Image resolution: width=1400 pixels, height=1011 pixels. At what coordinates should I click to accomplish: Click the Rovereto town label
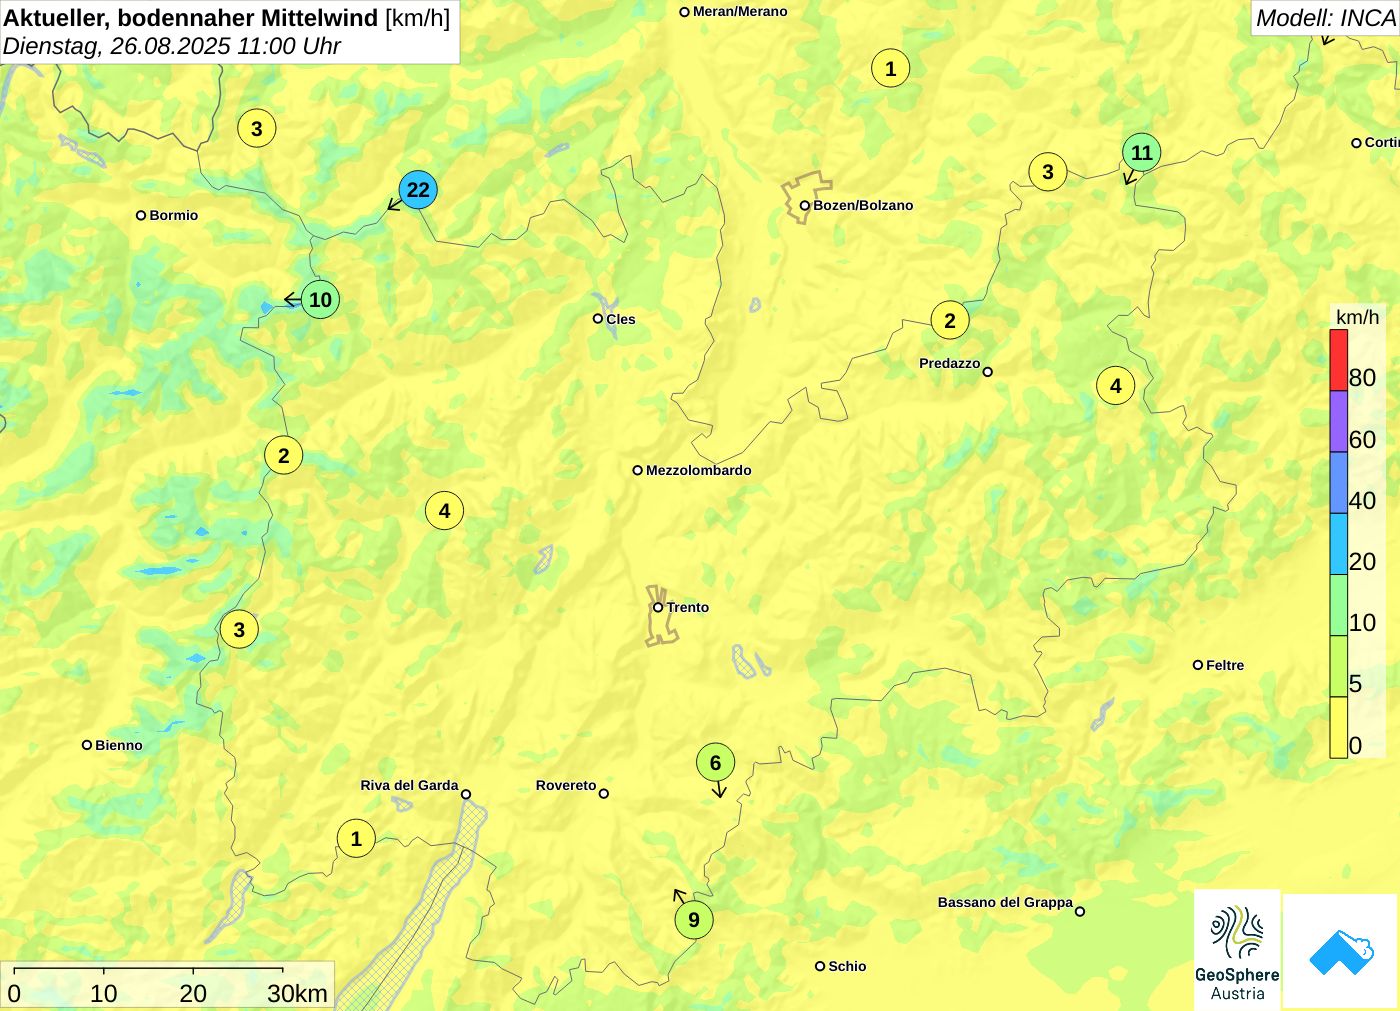[566, 785]
